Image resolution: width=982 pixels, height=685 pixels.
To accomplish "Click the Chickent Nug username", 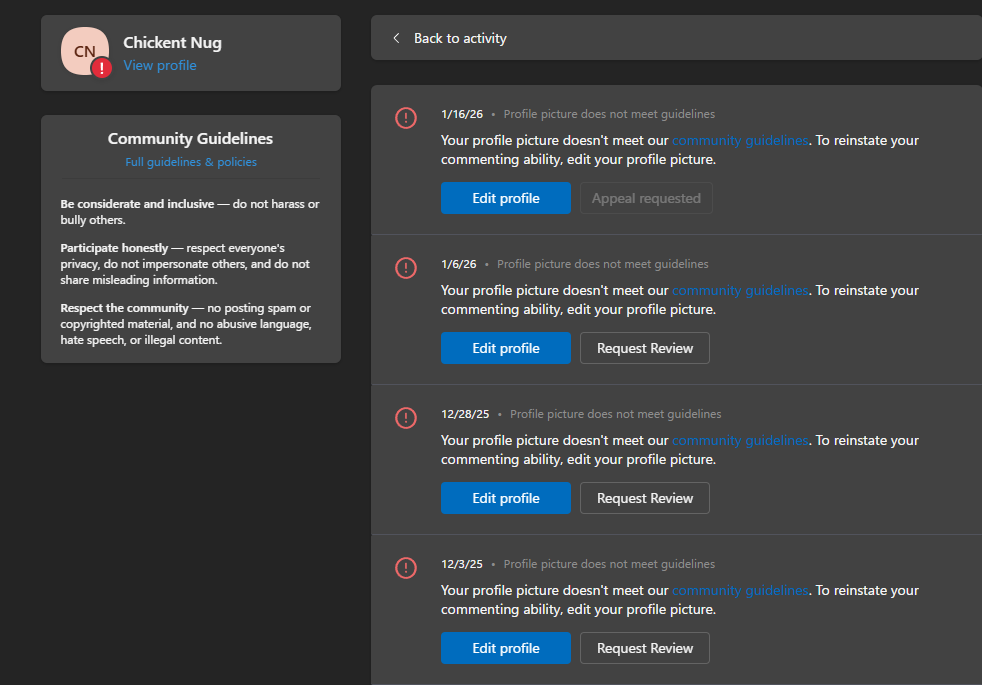I will coord(172,43).
